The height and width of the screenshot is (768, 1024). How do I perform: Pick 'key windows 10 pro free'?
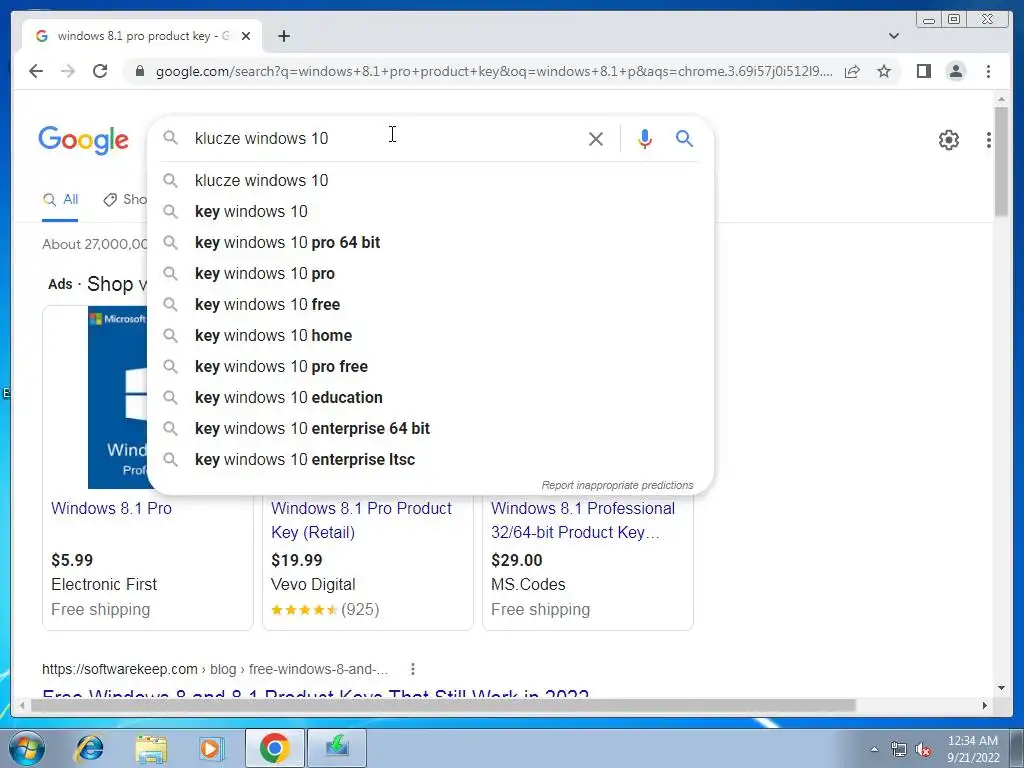(x=431, y=366)
